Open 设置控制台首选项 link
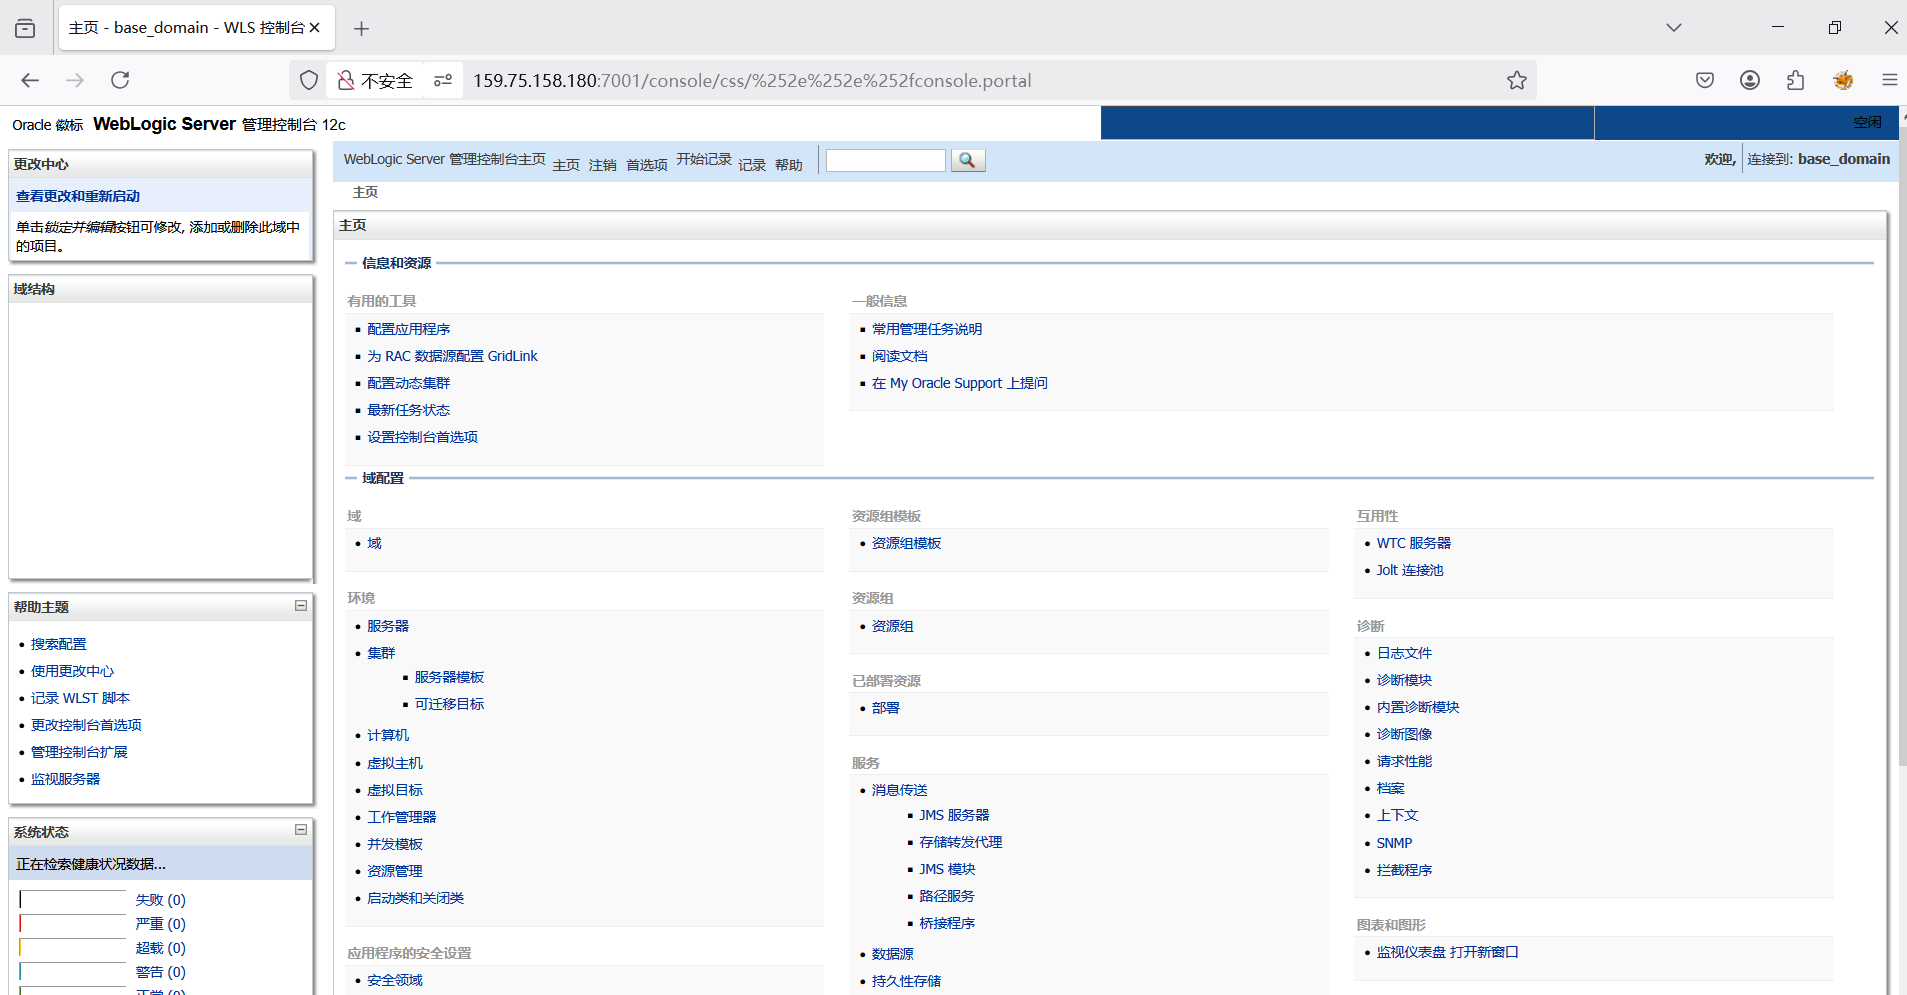The width and height of the screenshot is (1907, 995). click(422, 437)
